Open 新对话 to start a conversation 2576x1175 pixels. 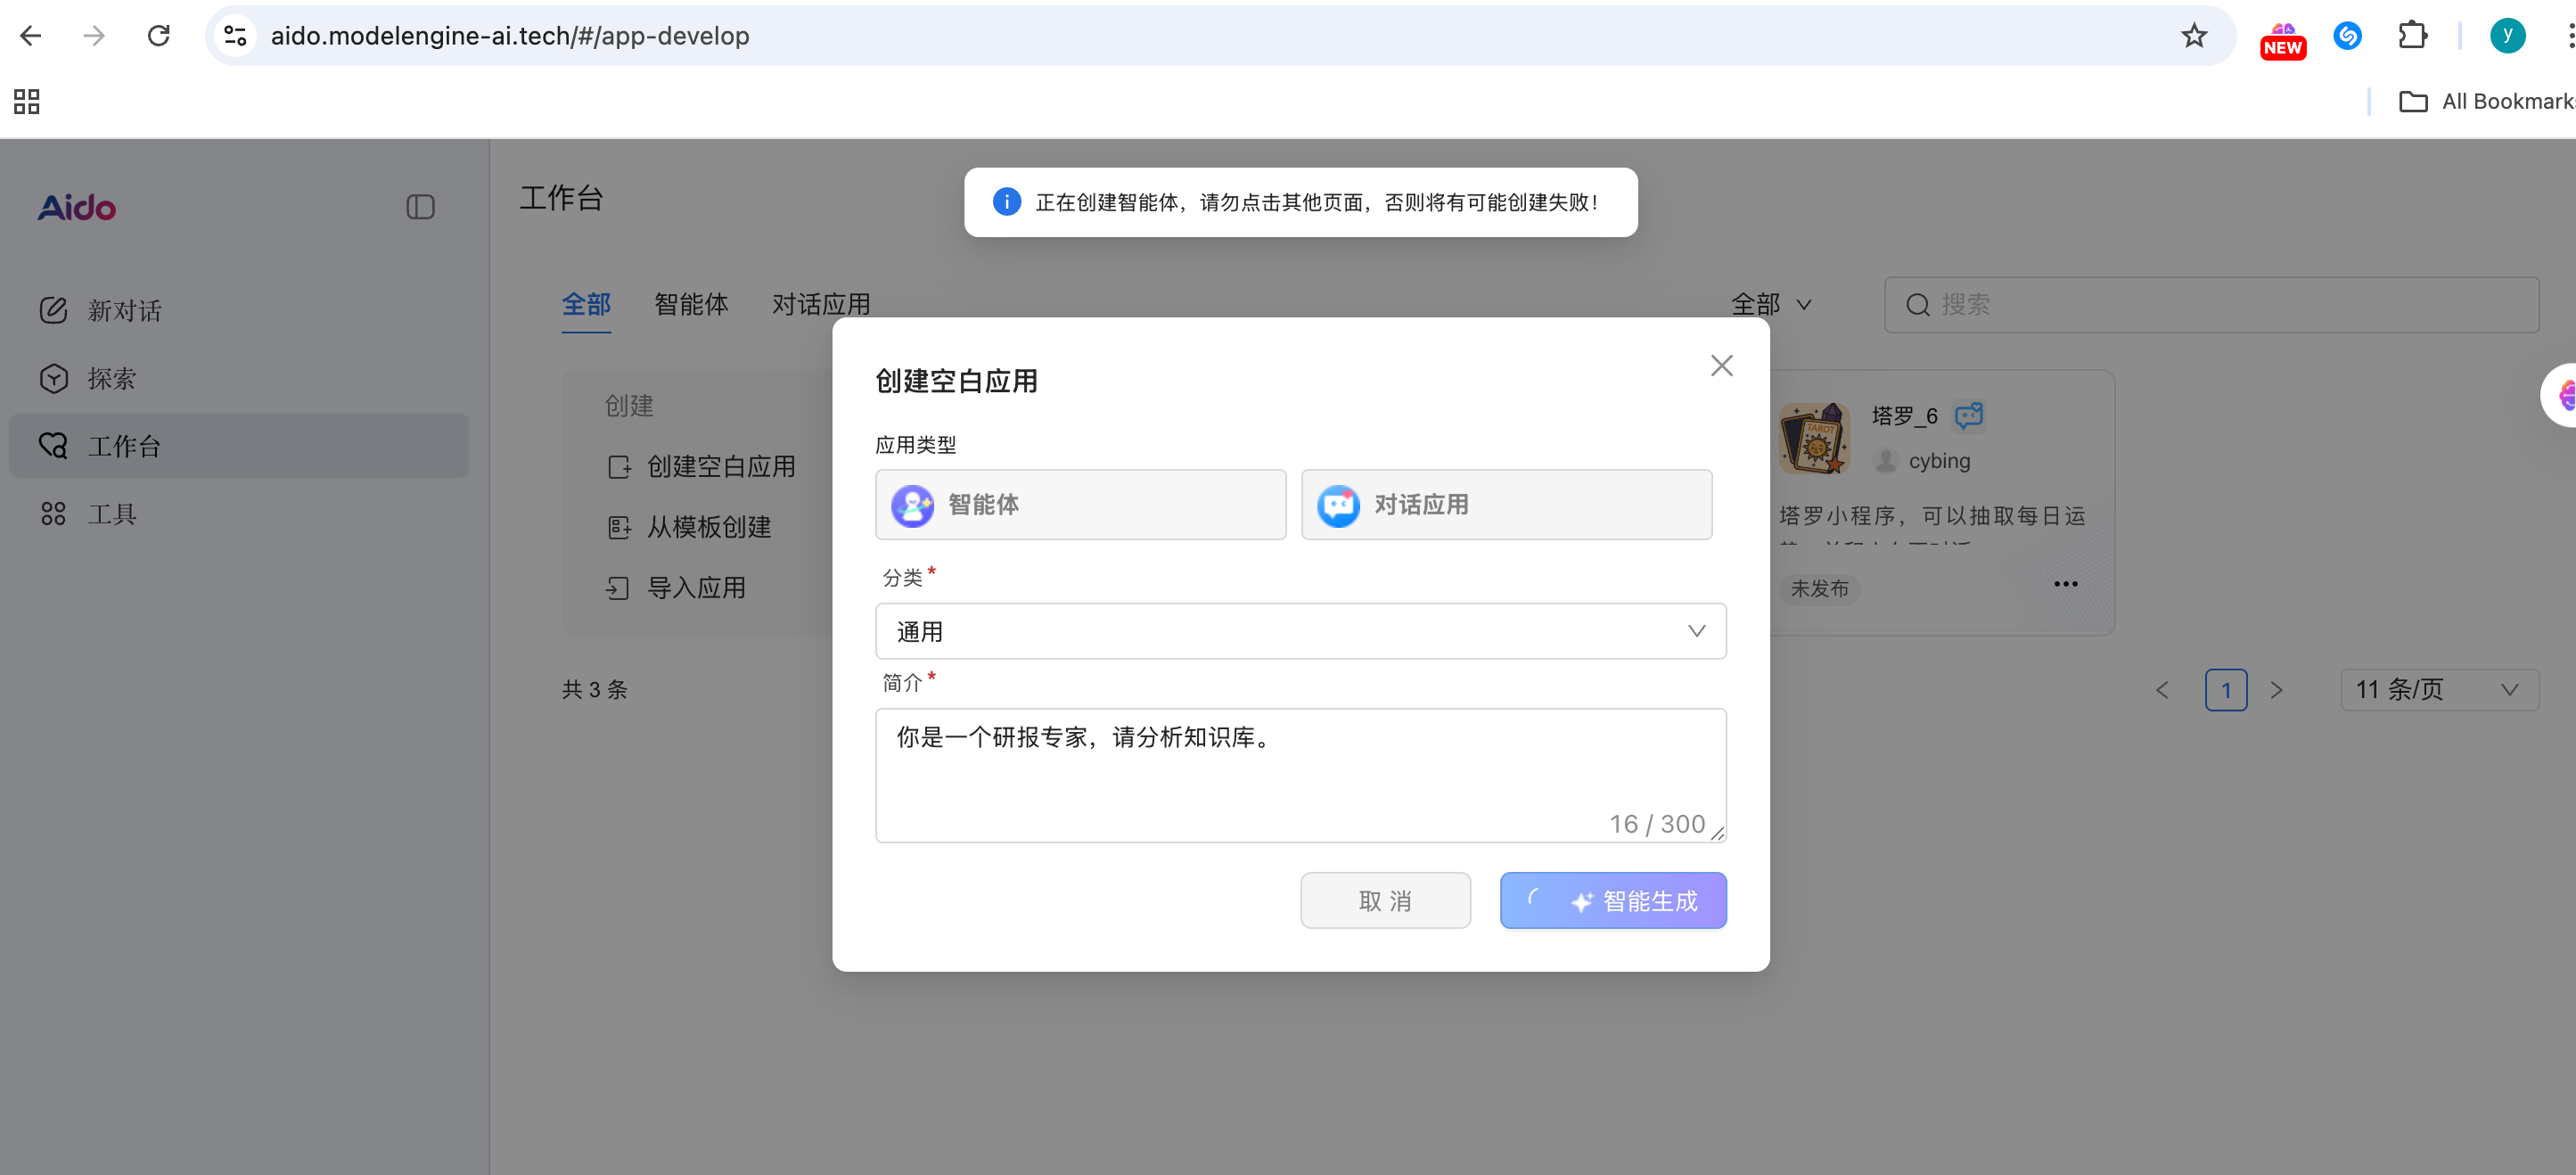point(124,310)
